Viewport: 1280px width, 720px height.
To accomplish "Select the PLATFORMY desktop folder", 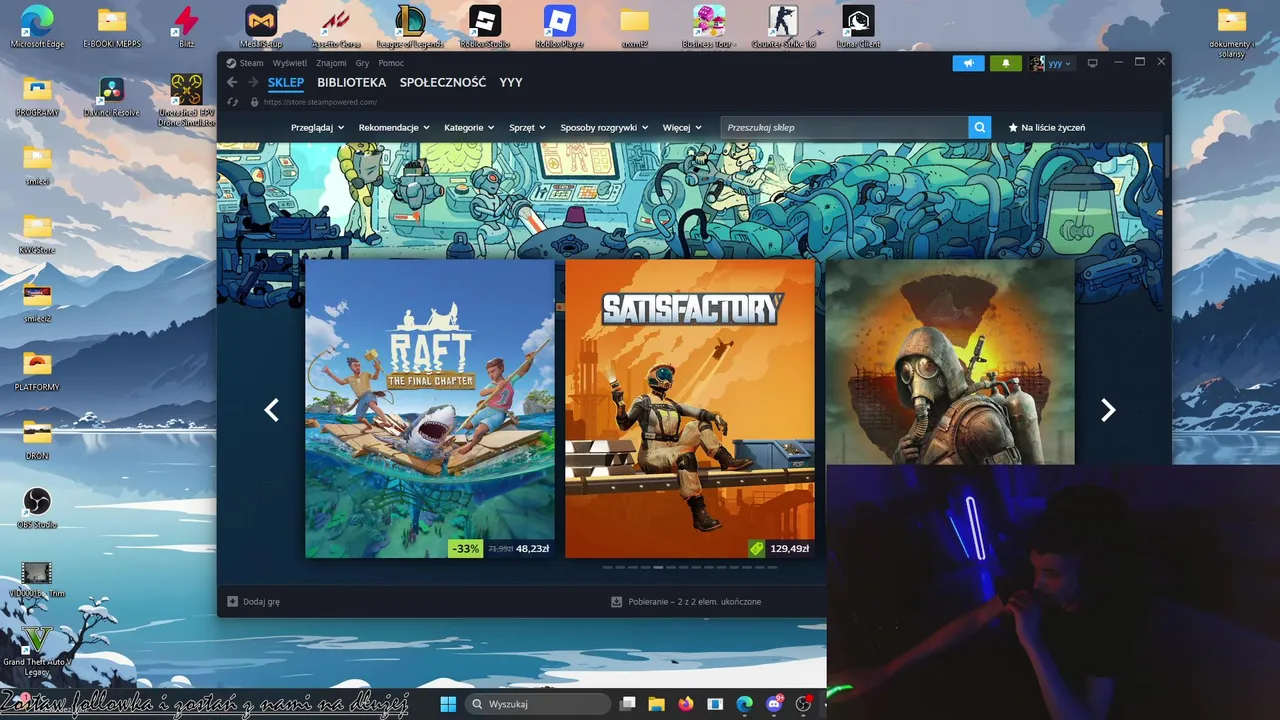I will (37, 371).
